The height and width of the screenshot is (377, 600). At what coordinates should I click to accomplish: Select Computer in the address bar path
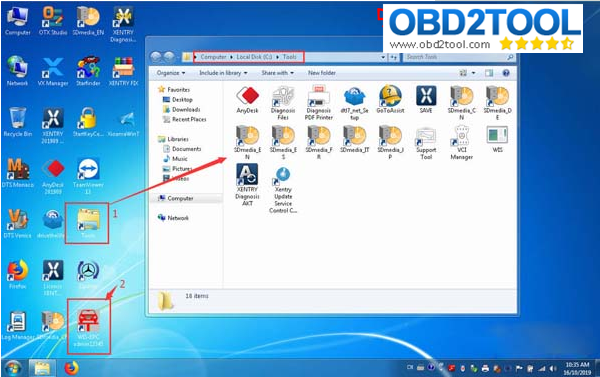213,57
